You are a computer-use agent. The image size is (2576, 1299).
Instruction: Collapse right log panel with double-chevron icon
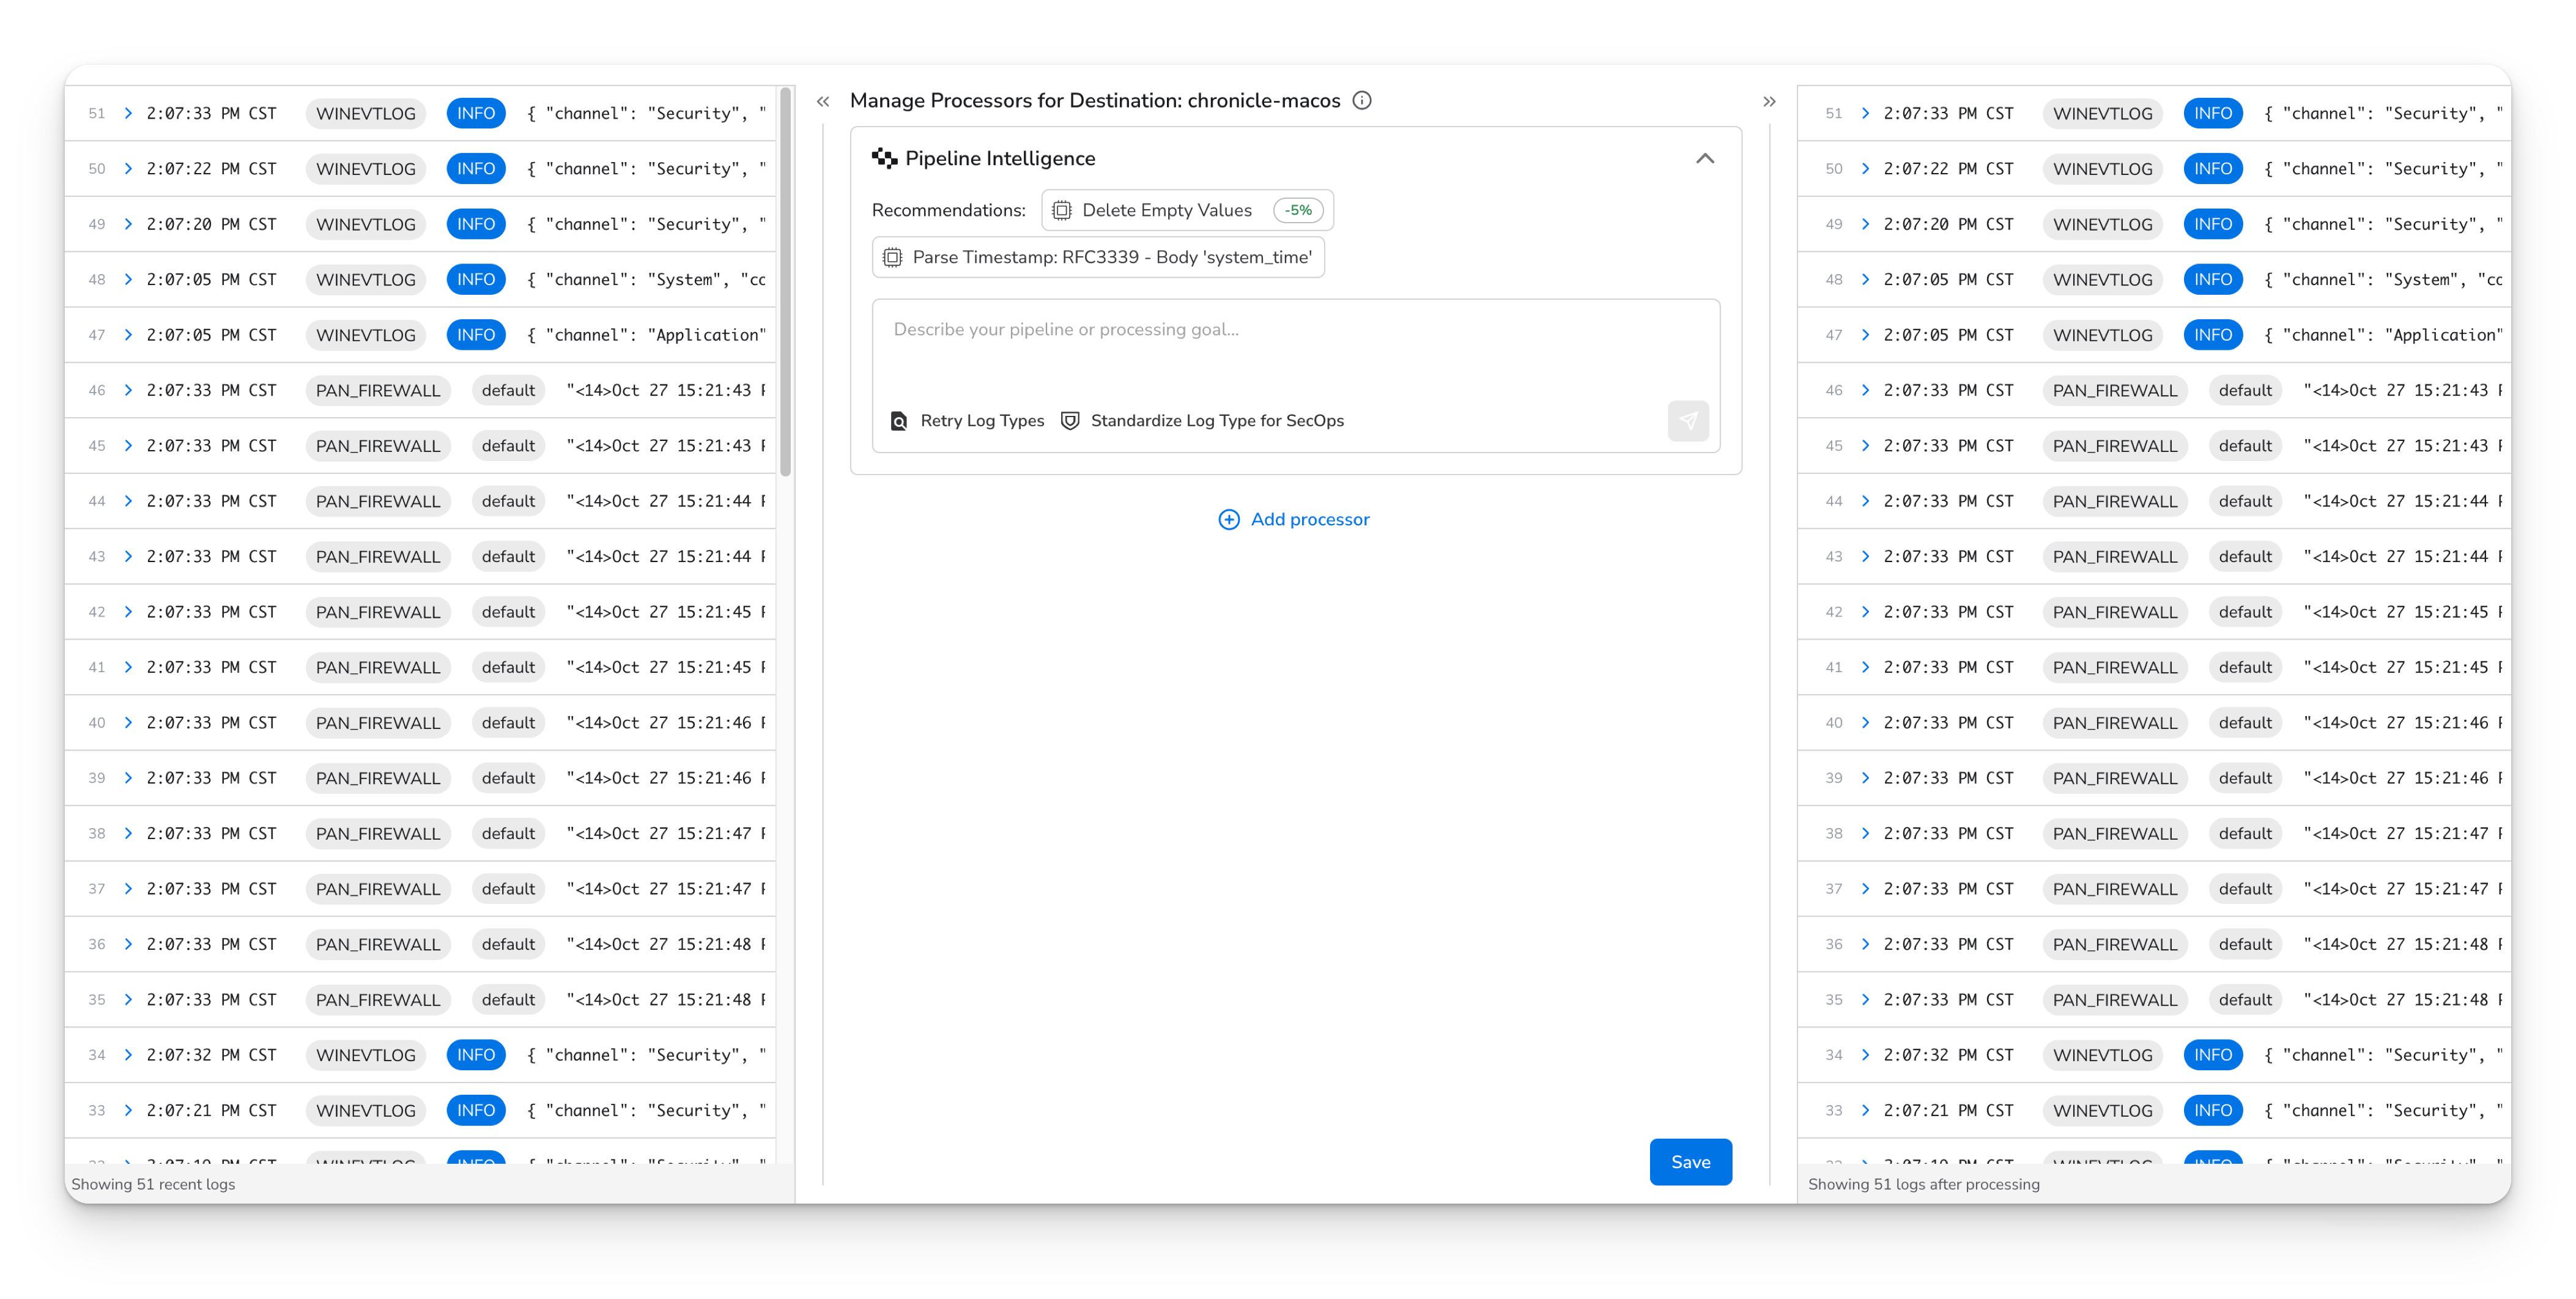coord(1769,101)
